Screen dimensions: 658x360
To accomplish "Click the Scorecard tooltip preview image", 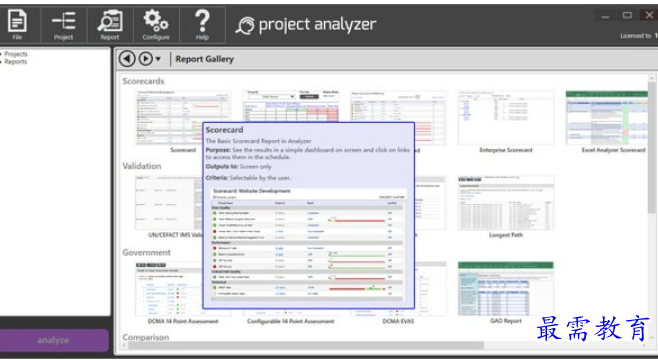I will tap(308, 244).
